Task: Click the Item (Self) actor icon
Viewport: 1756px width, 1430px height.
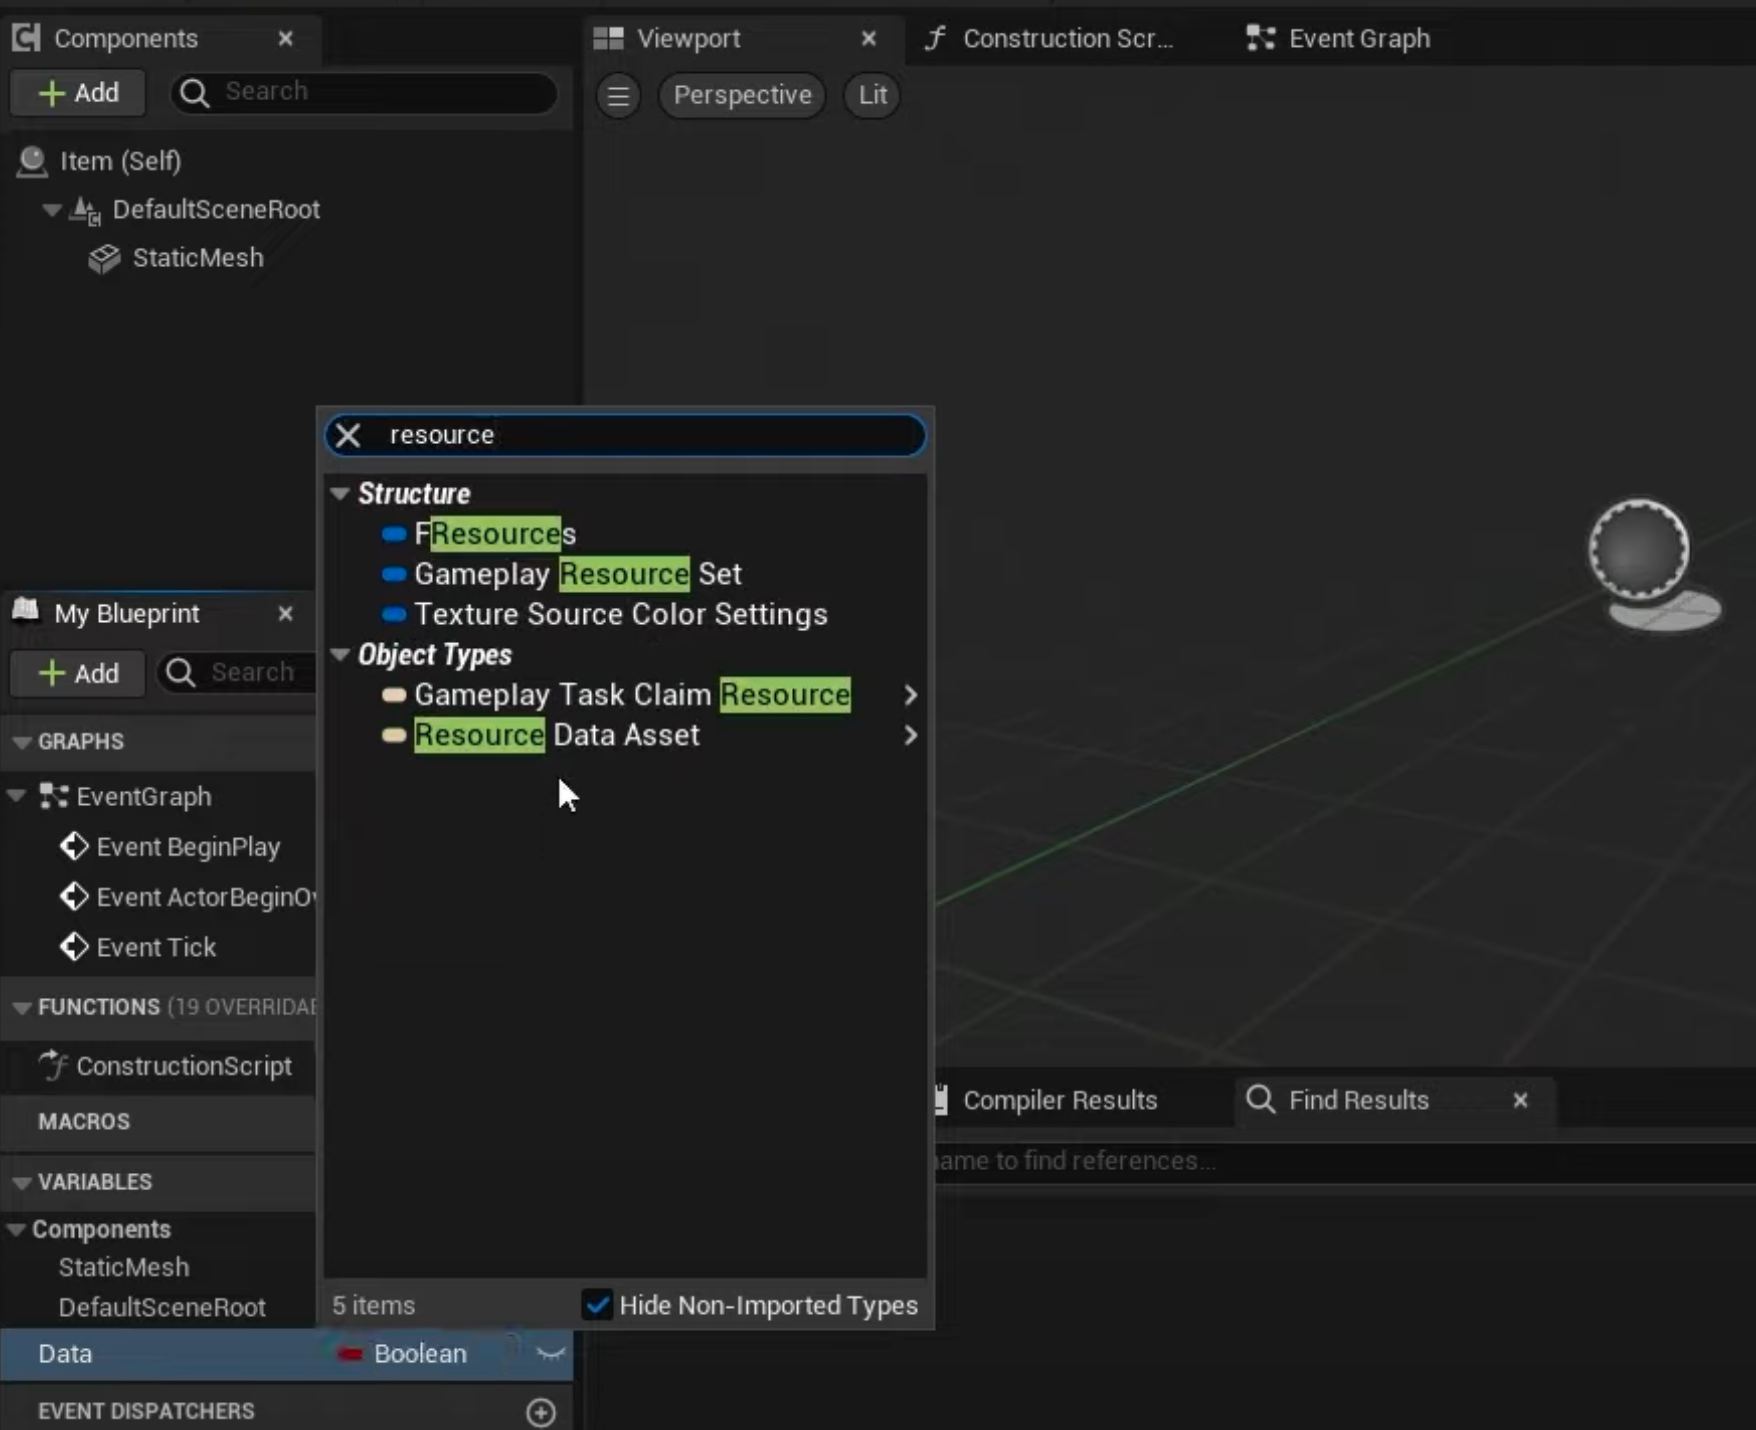Action: point(32,161)
